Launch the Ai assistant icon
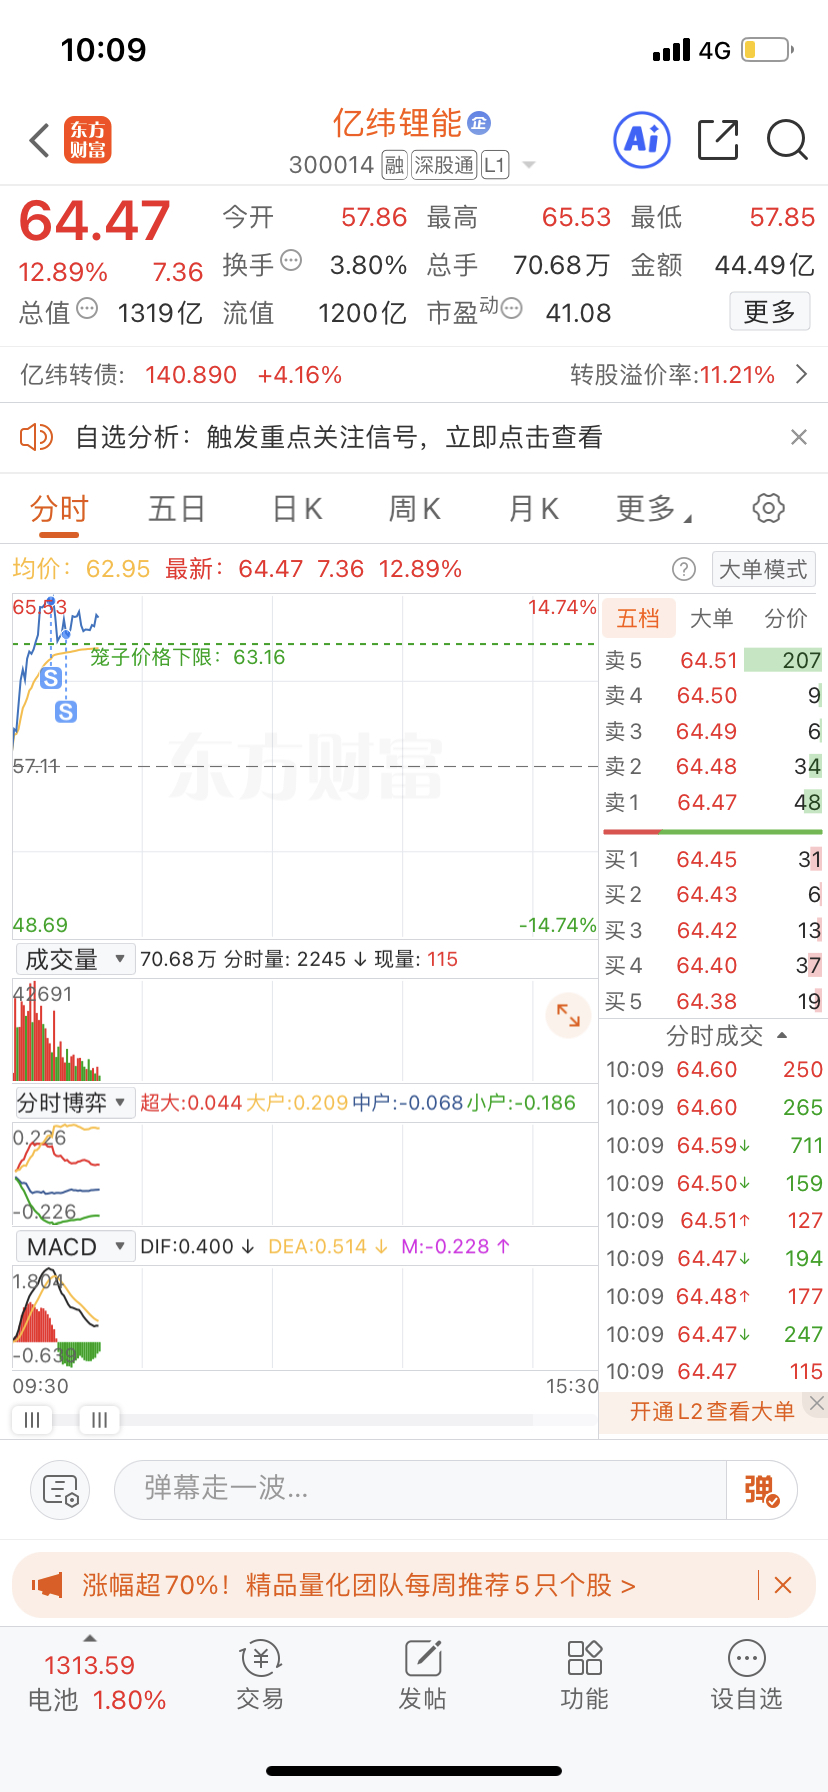 pos(641,140)
